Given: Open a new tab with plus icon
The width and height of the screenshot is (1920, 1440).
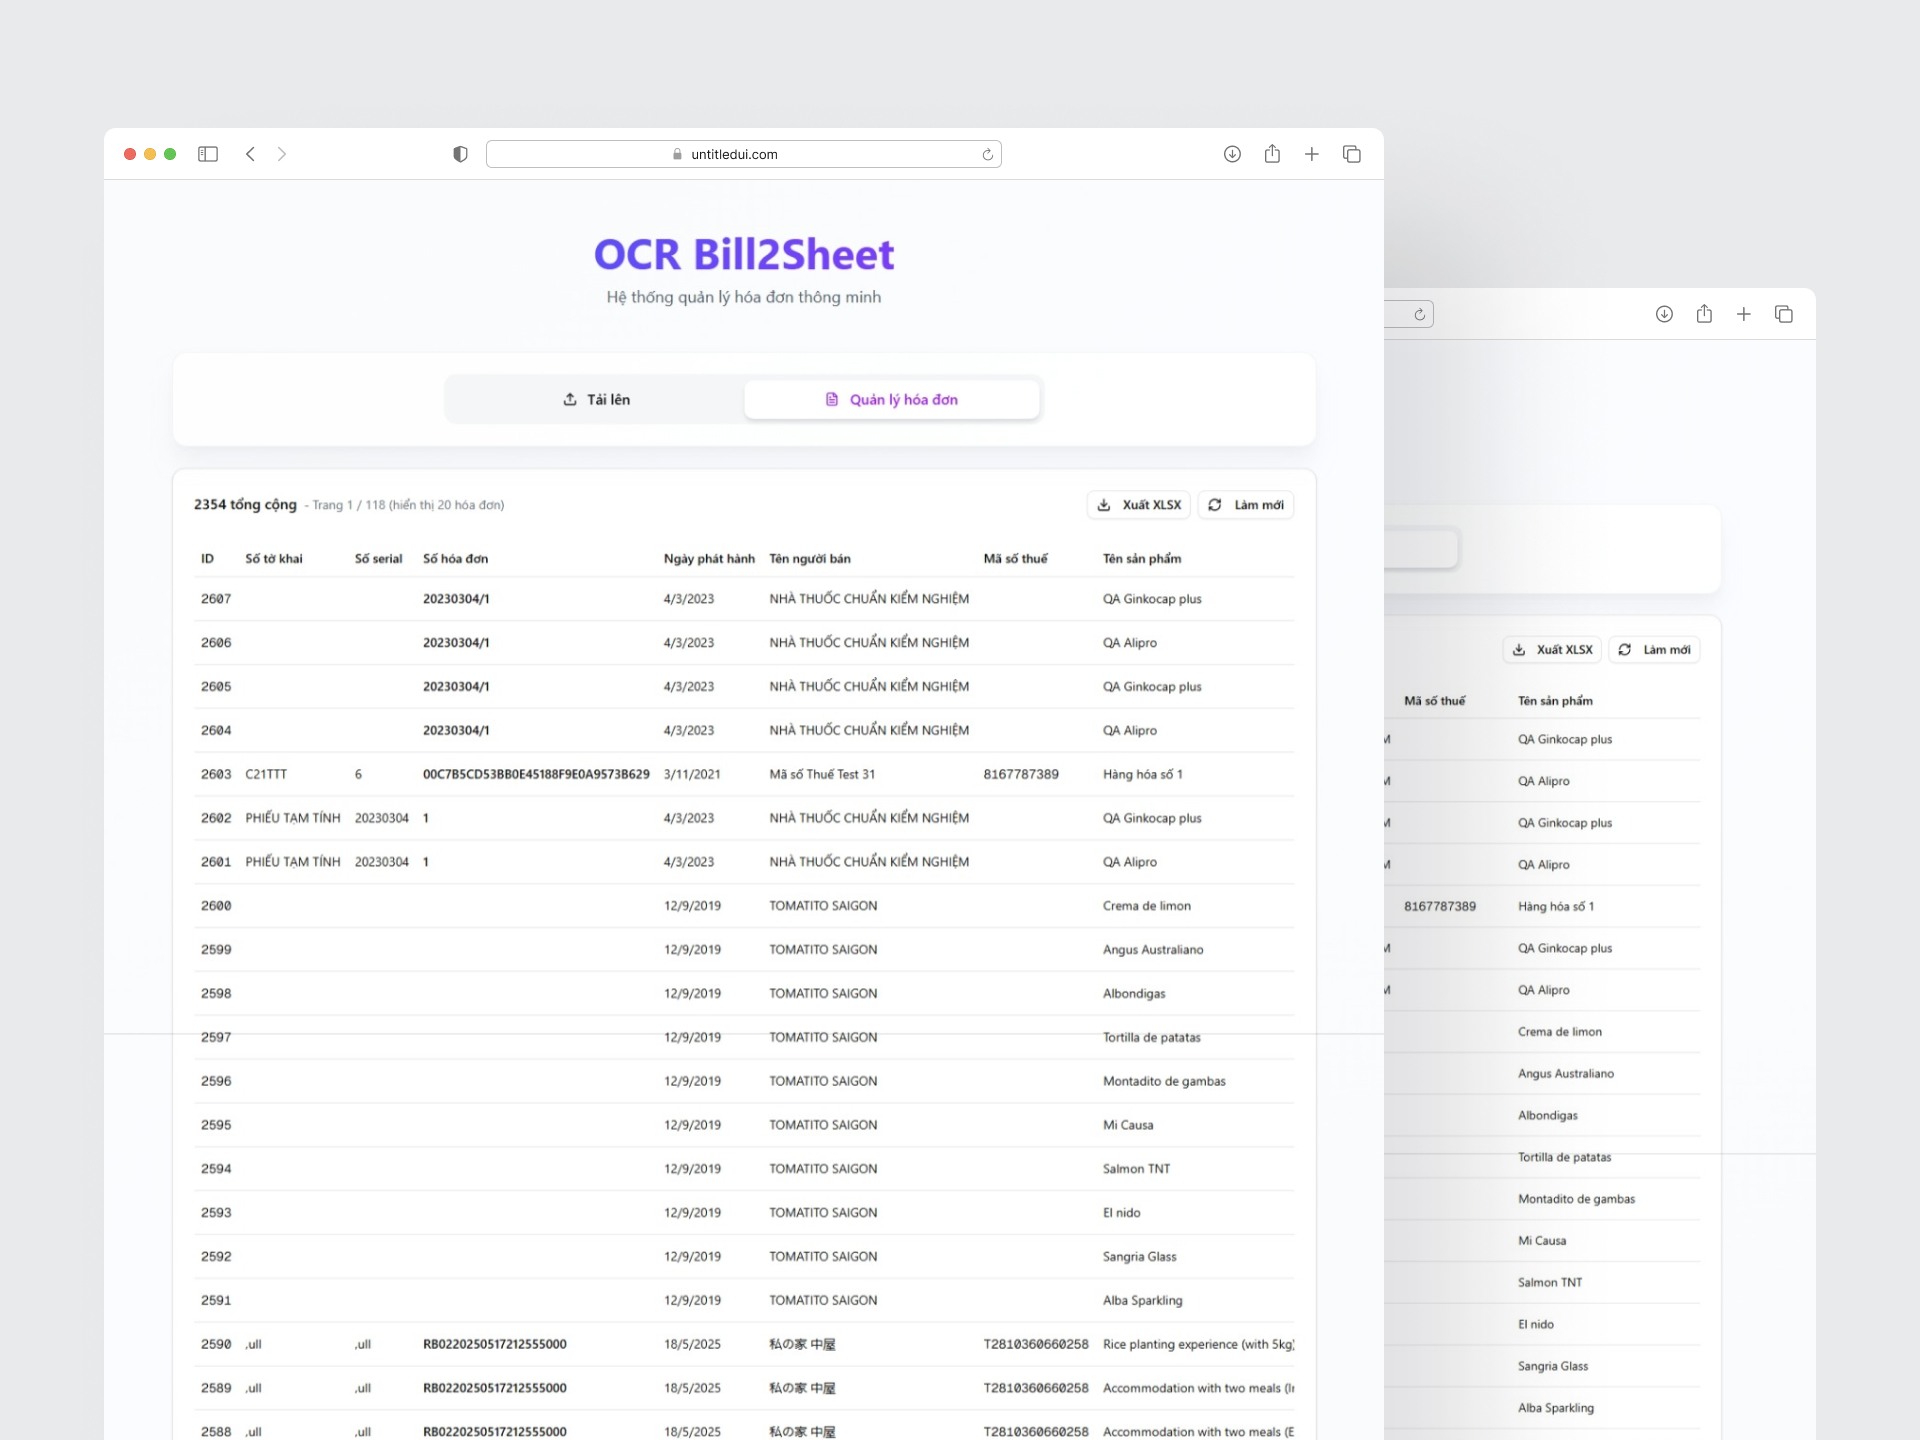Looking at the screenshot, I should (x=1311, y=154).
